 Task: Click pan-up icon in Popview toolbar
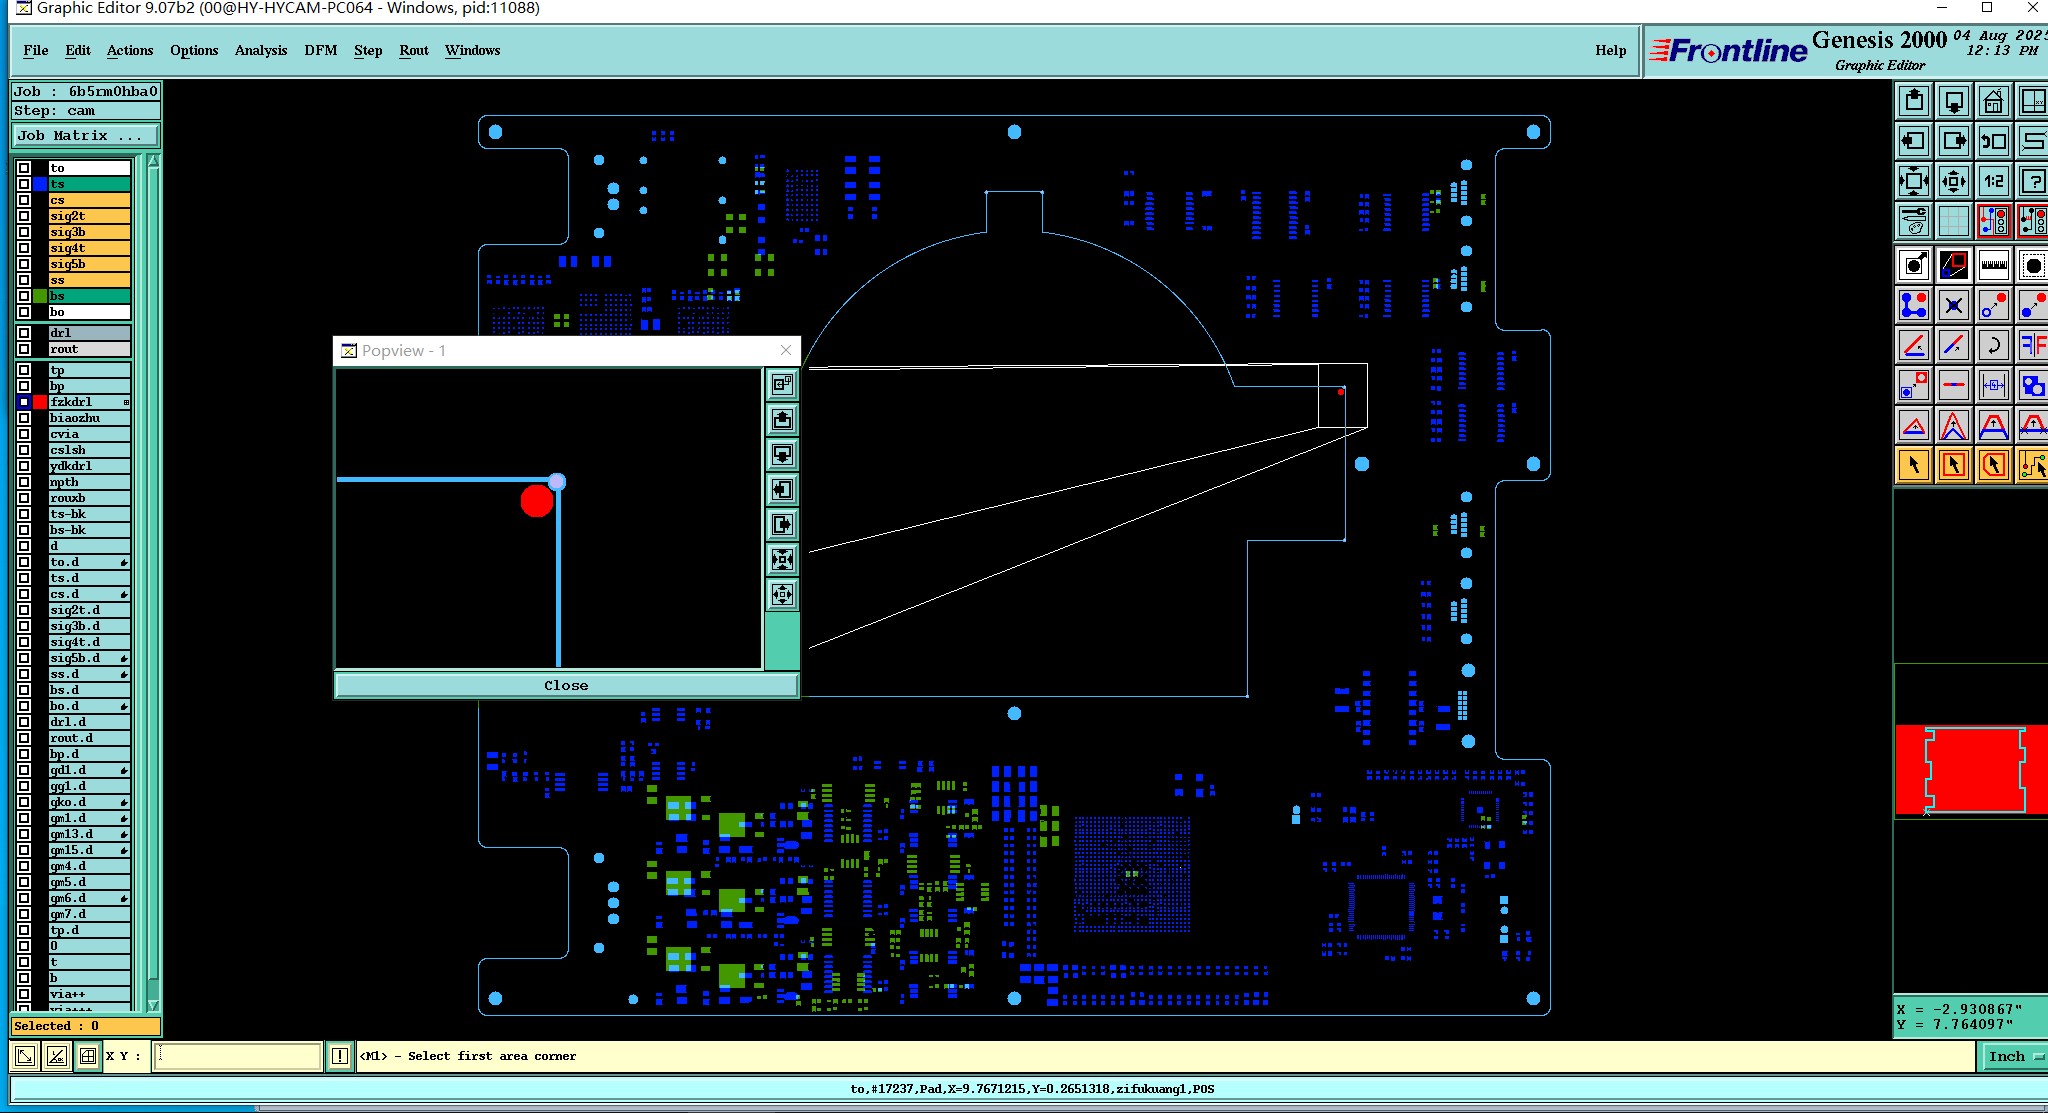(782, 419)
